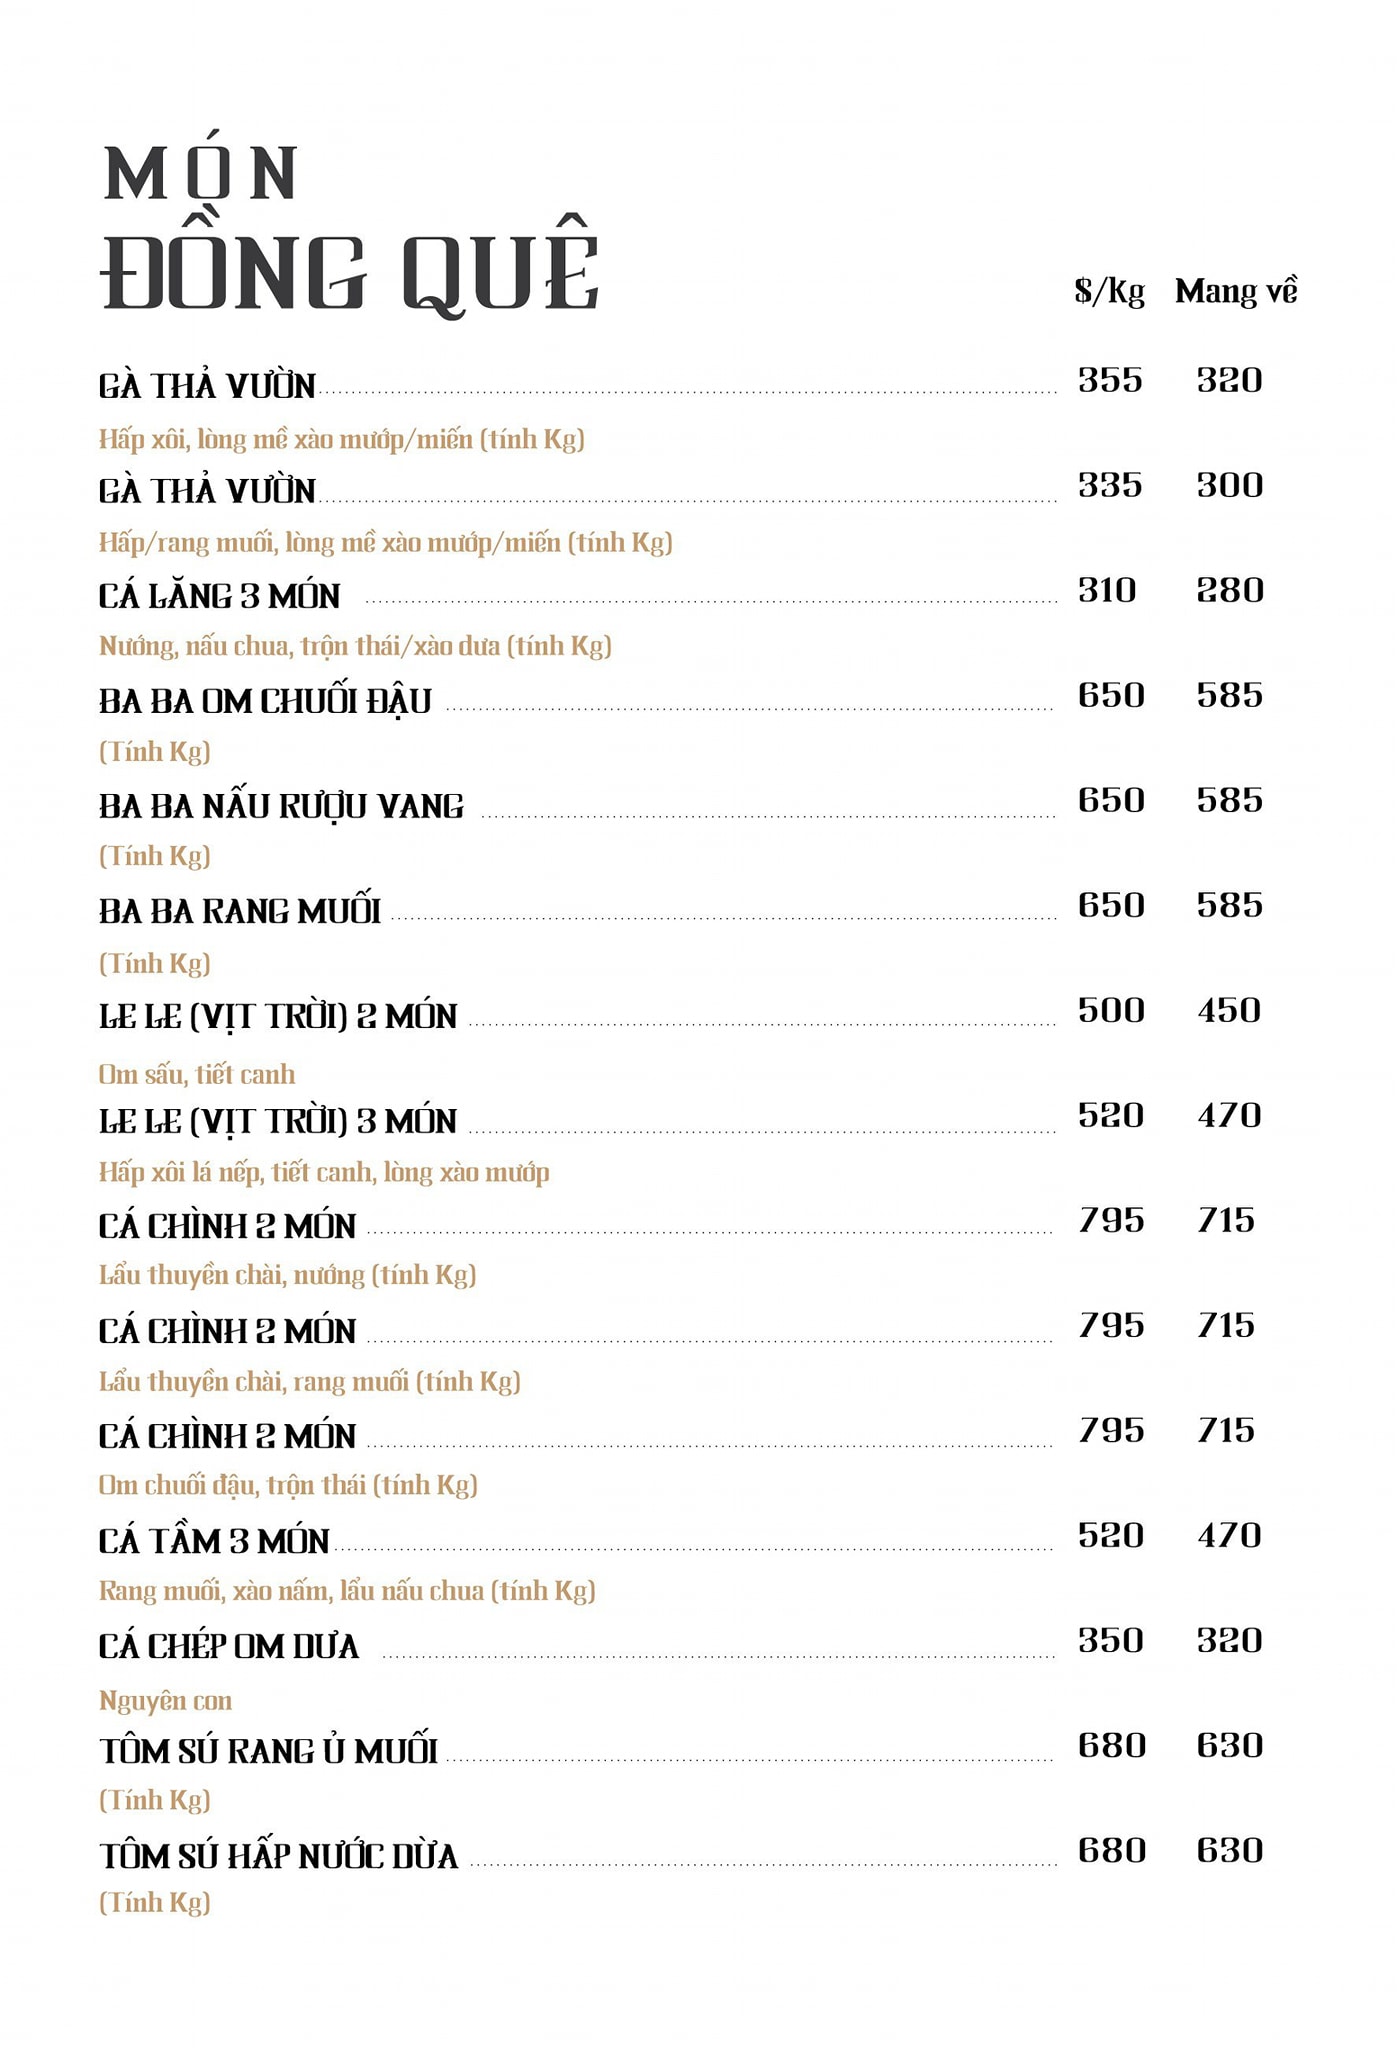Select the "BA BA OM CHUỐI ĐẬU" dish
This screenshot has width=1397, height=2048.
[x=265, y=702]
